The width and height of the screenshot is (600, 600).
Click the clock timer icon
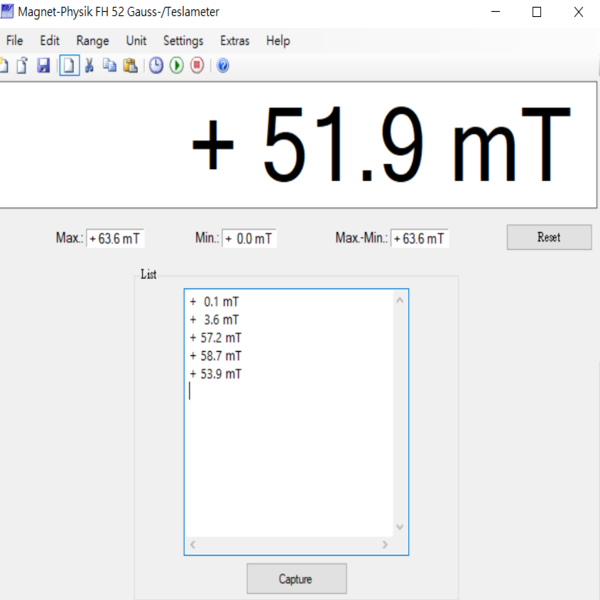(157, 66)
